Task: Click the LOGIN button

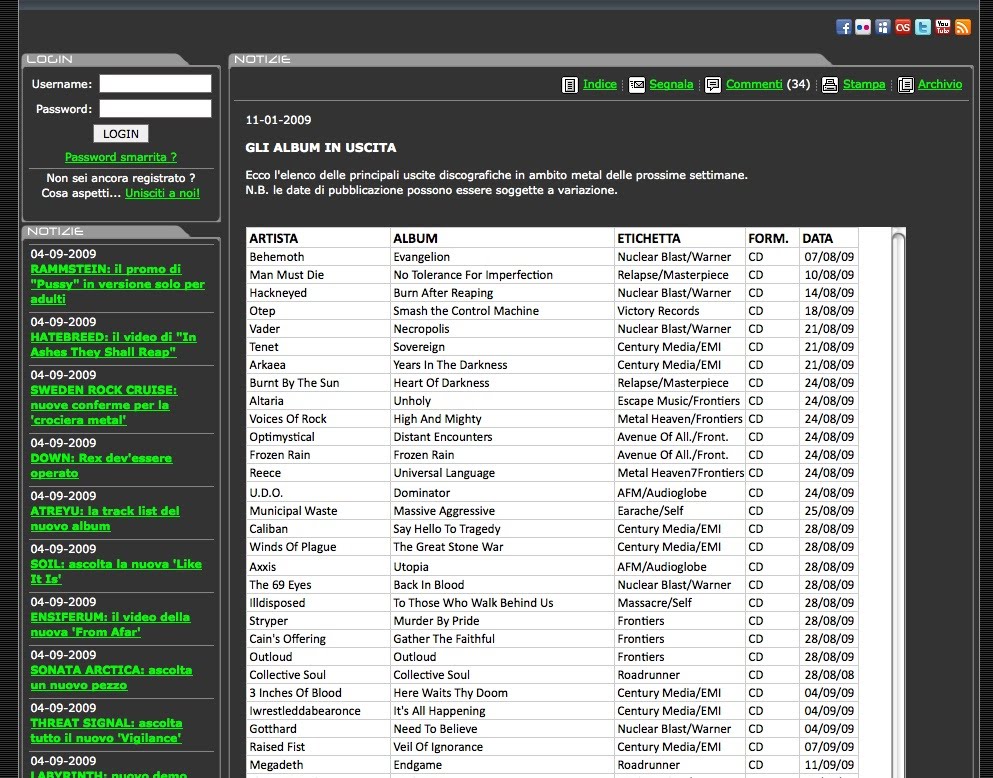Action: (121, 134)
